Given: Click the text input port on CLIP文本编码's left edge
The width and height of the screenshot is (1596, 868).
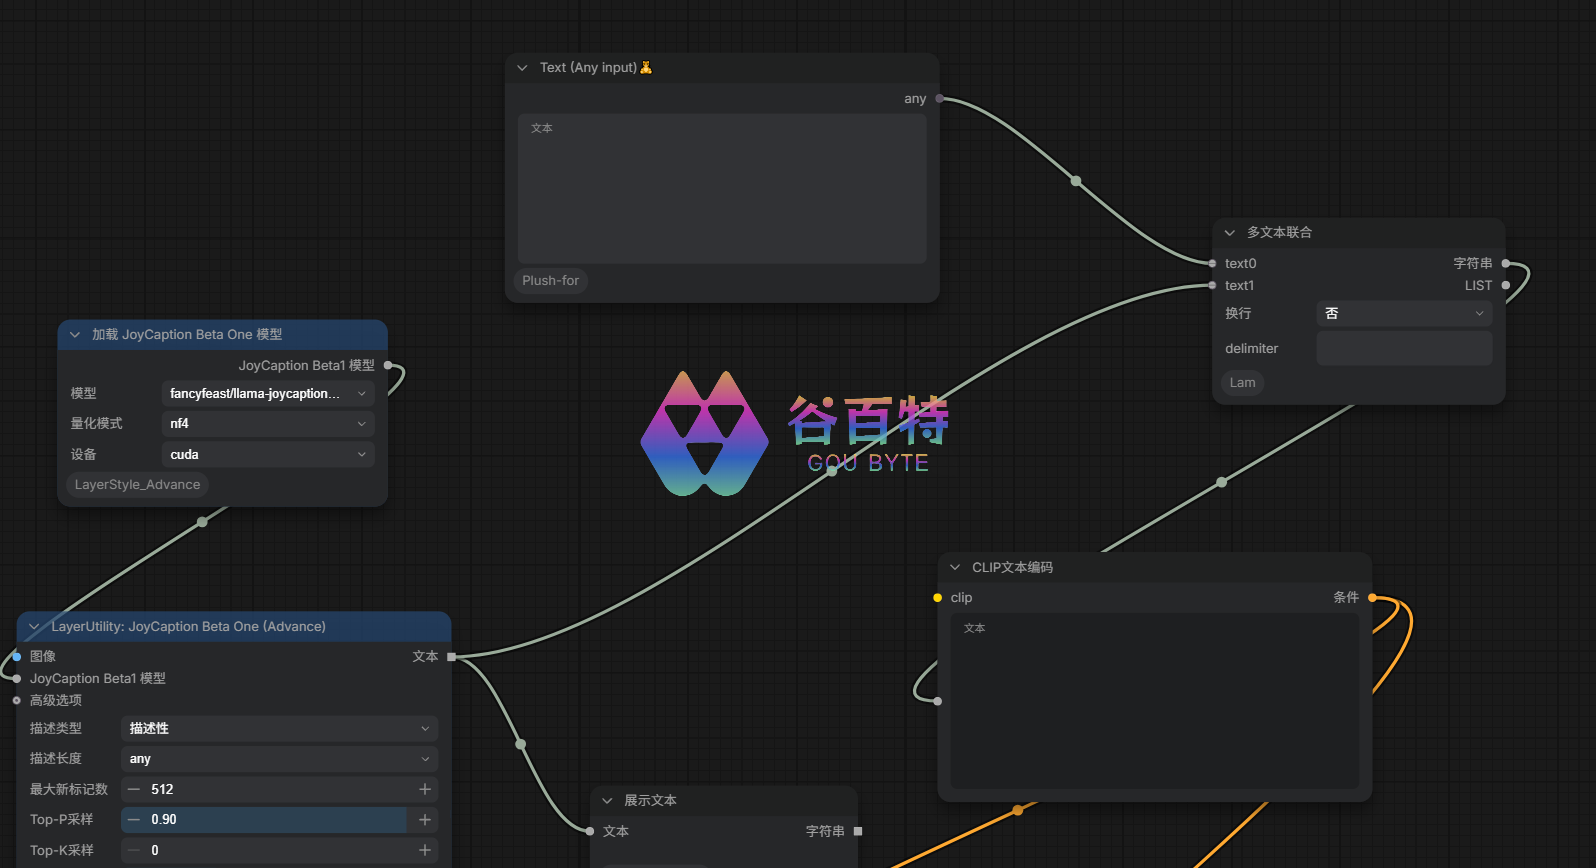Looking at the screenshot, I should coord(937,701).
